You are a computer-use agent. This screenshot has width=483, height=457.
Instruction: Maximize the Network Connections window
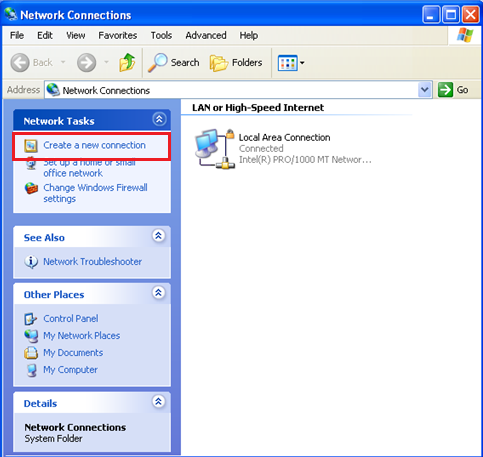tap(451, 15)
